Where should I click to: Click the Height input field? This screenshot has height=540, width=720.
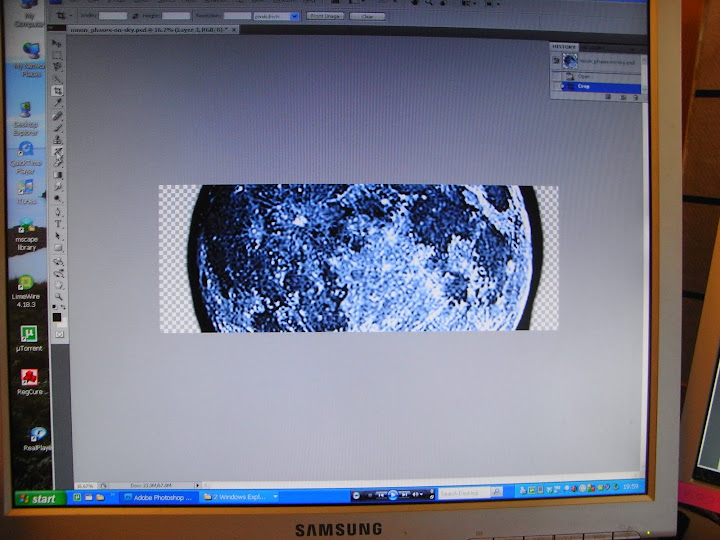(176, 16)
